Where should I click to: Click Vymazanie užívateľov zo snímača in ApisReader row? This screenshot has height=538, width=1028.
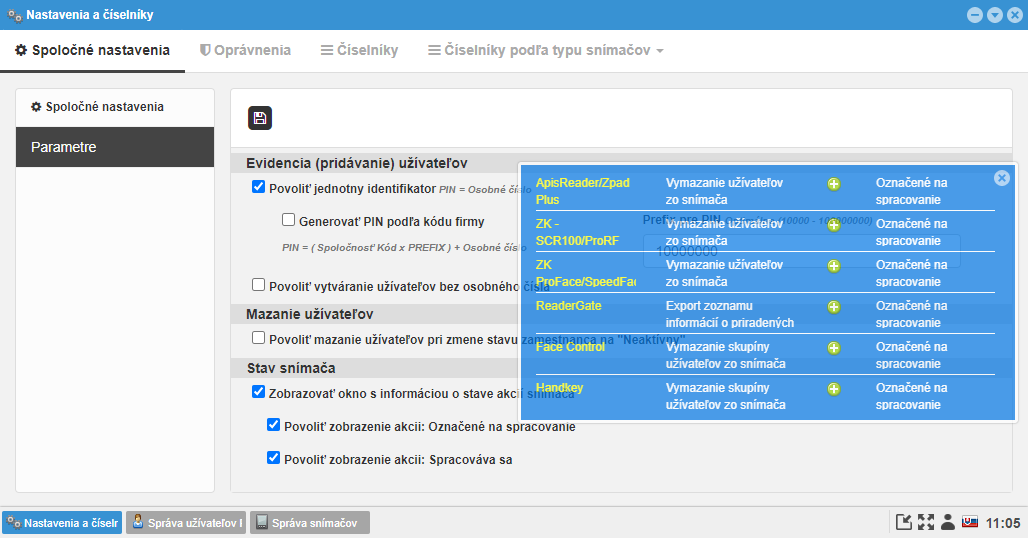[724, 191]
